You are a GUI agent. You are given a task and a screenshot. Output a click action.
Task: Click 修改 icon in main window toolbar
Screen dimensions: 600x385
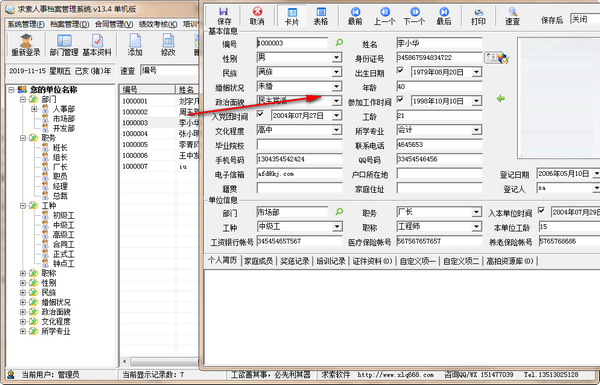click(168, 45)
